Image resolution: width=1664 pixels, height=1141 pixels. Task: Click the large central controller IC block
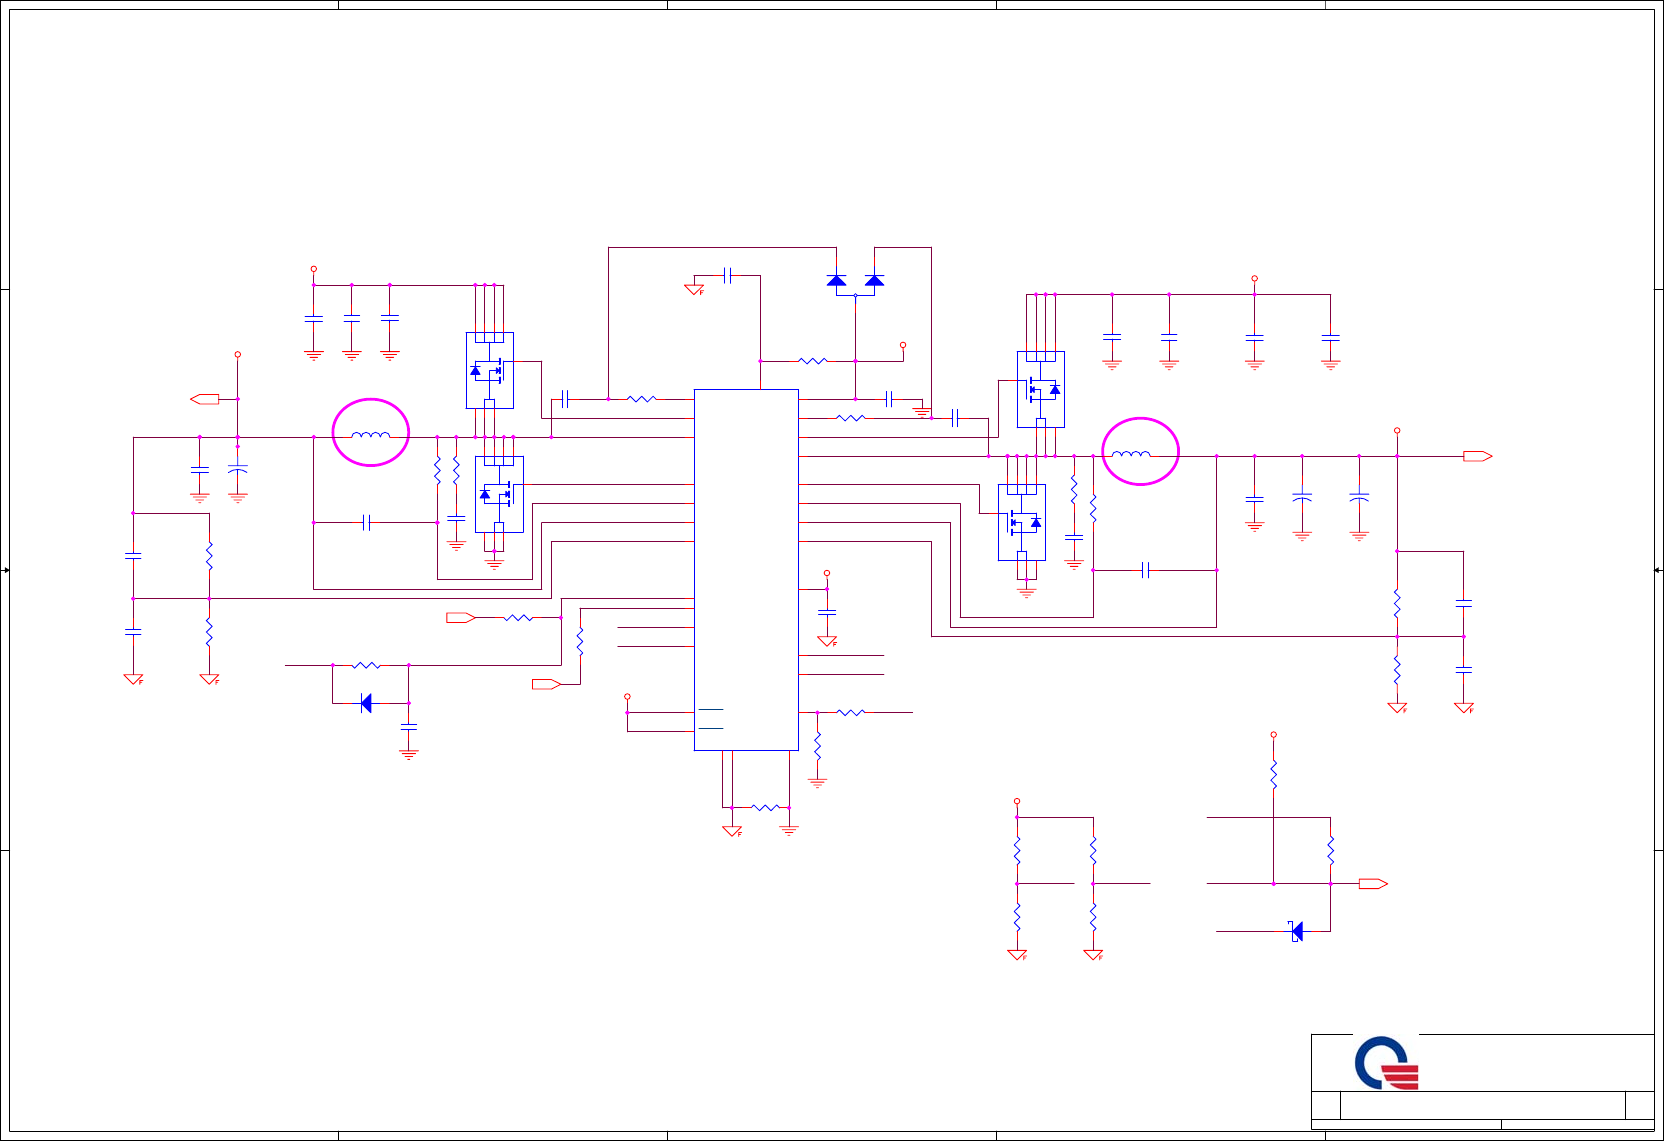[746, 569]
